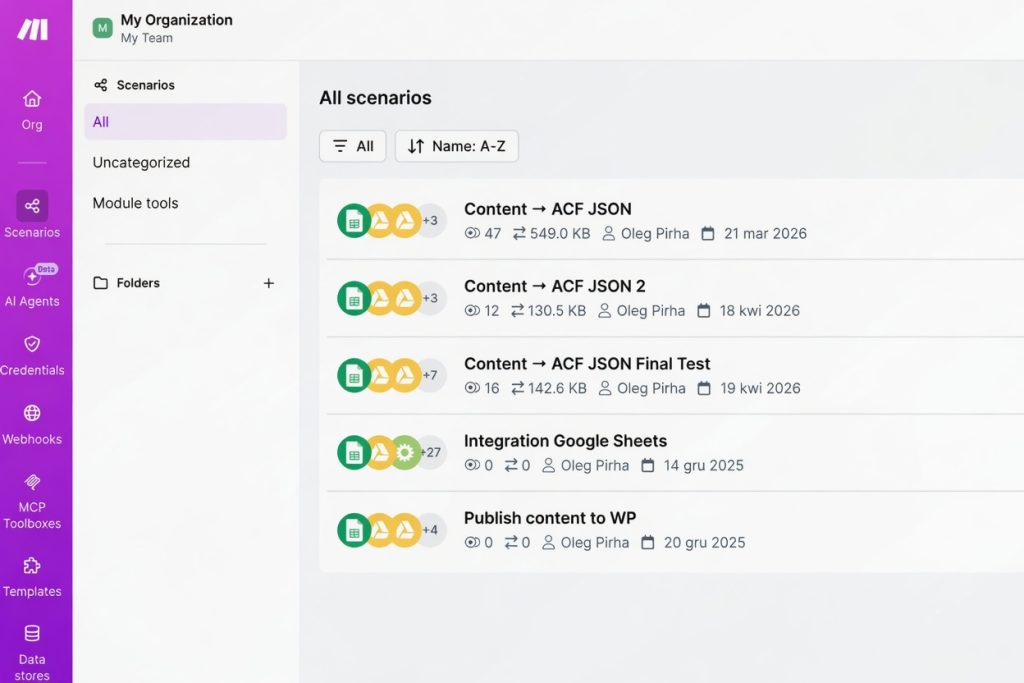
Task: Click the green M organization avatar
Action: pos(103,28)
